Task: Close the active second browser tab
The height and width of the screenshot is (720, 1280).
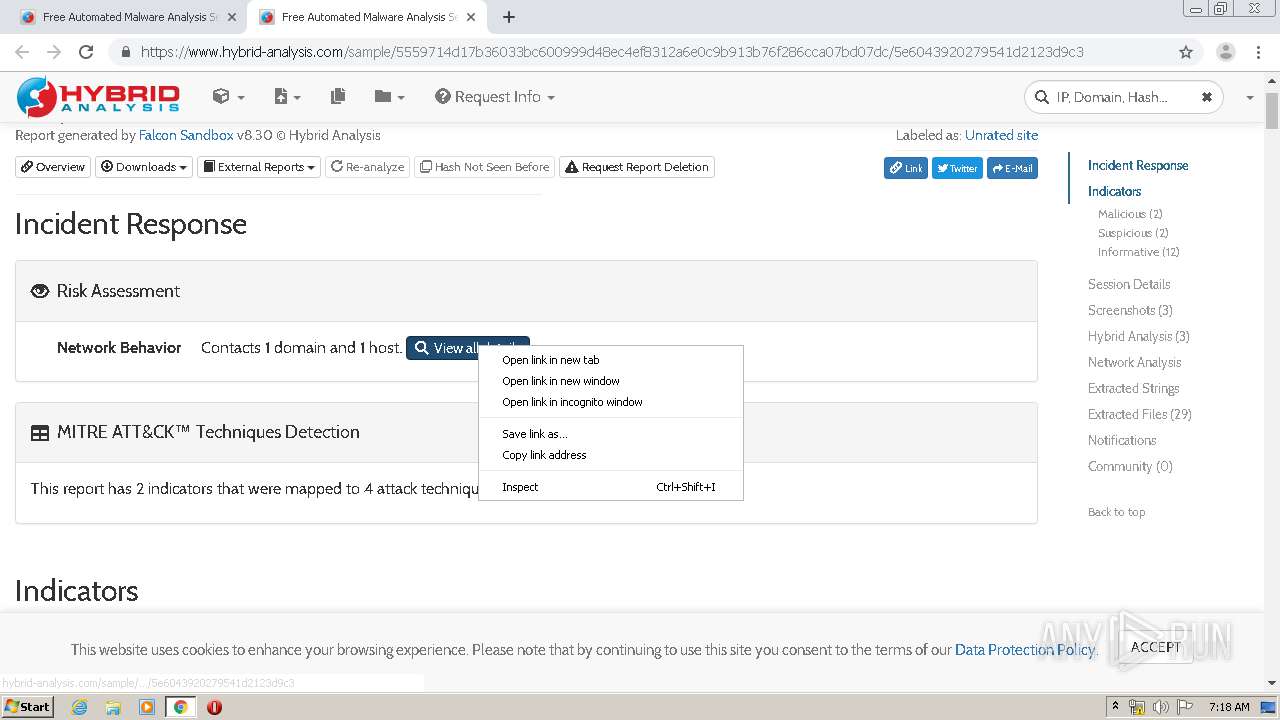Action: 469,17
